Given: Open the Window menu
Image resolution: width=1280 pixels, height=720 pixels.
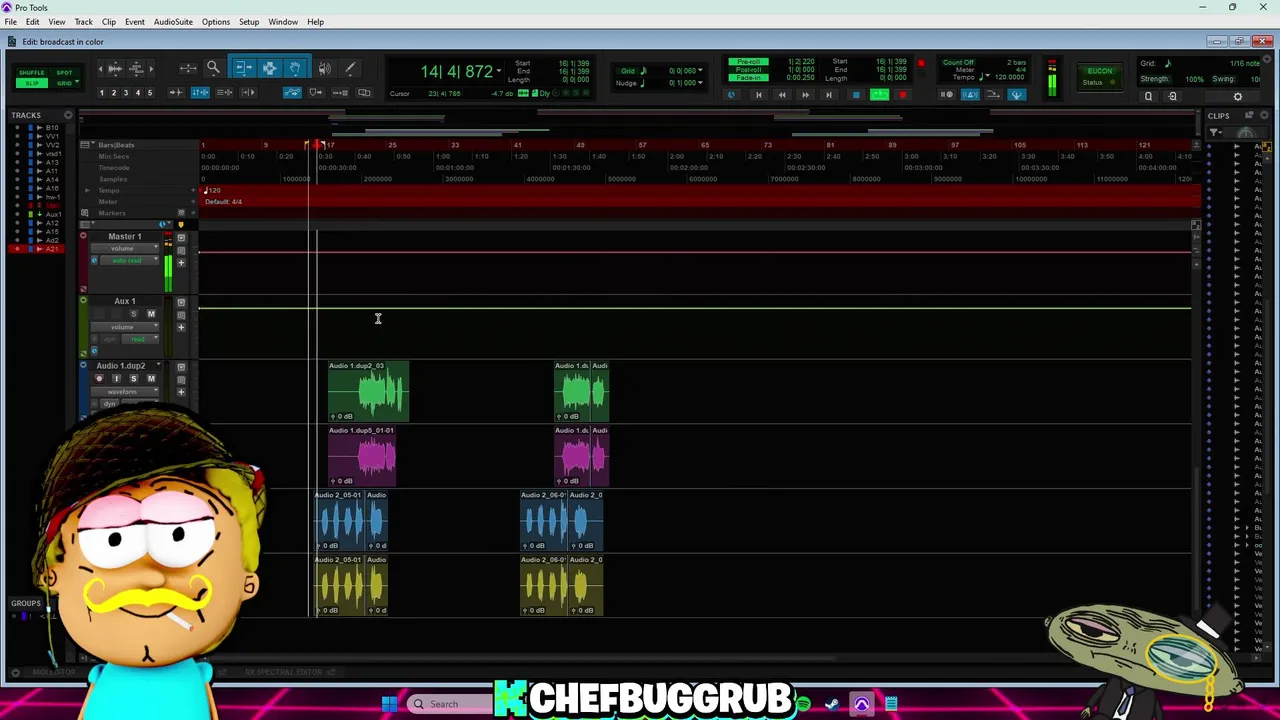Looking at the screenshot, I should coord(283,22).
